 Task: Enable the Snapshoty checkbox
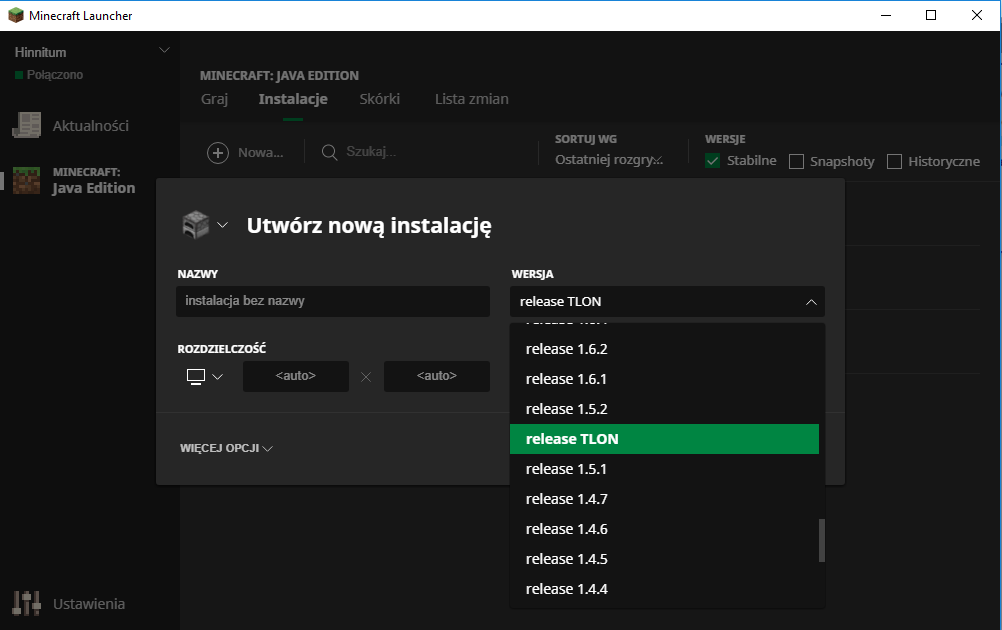coord(796,162)
